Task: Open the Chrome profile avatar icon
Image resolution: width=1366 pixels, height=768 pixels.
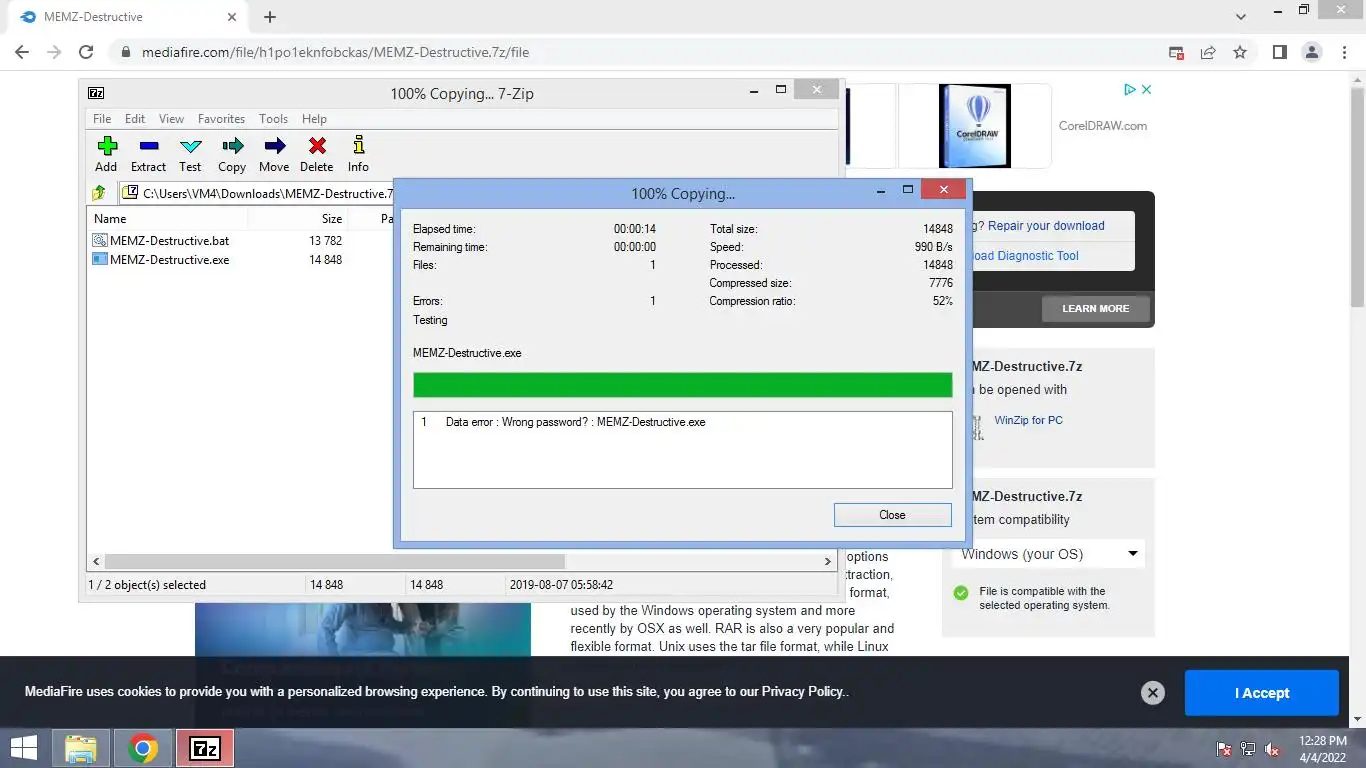Action: pos(1312,52)
